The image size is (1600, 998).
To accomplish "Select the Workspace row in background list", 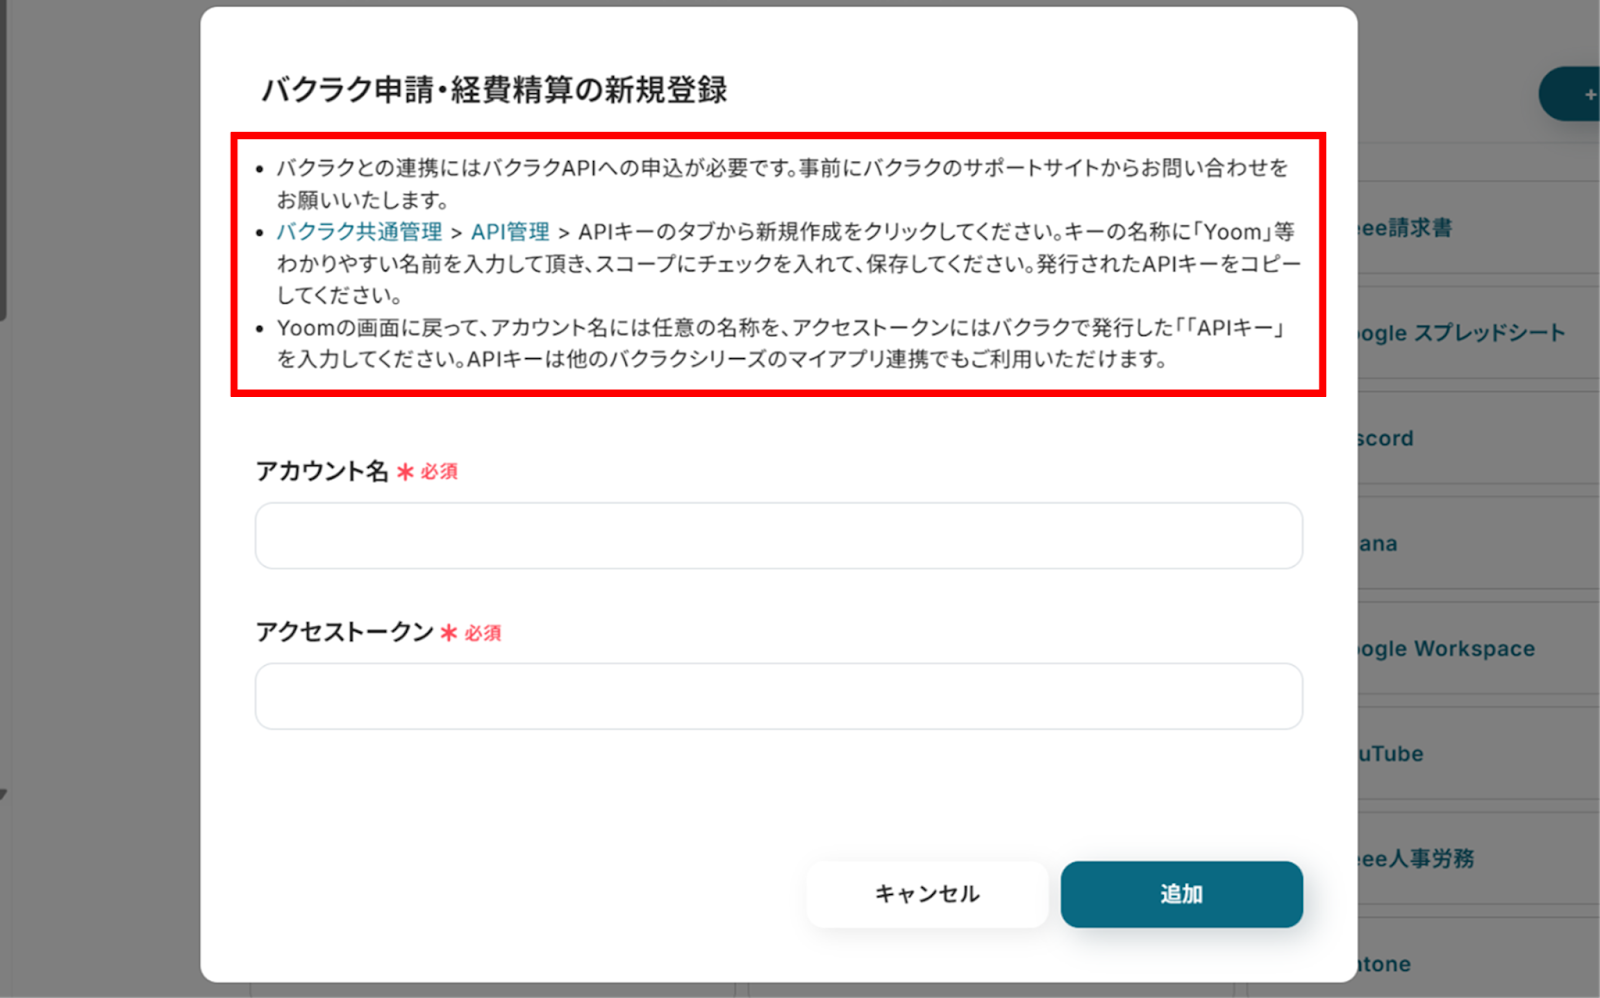I will [x=1479, y=648].
